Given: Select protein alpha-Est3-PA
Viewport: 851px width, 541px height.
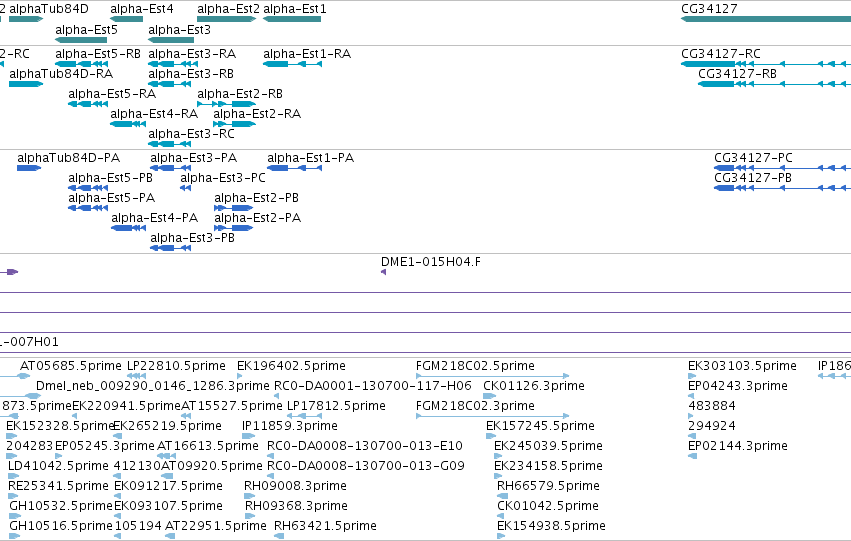Looking at the screenshot, I should point(170,168).
